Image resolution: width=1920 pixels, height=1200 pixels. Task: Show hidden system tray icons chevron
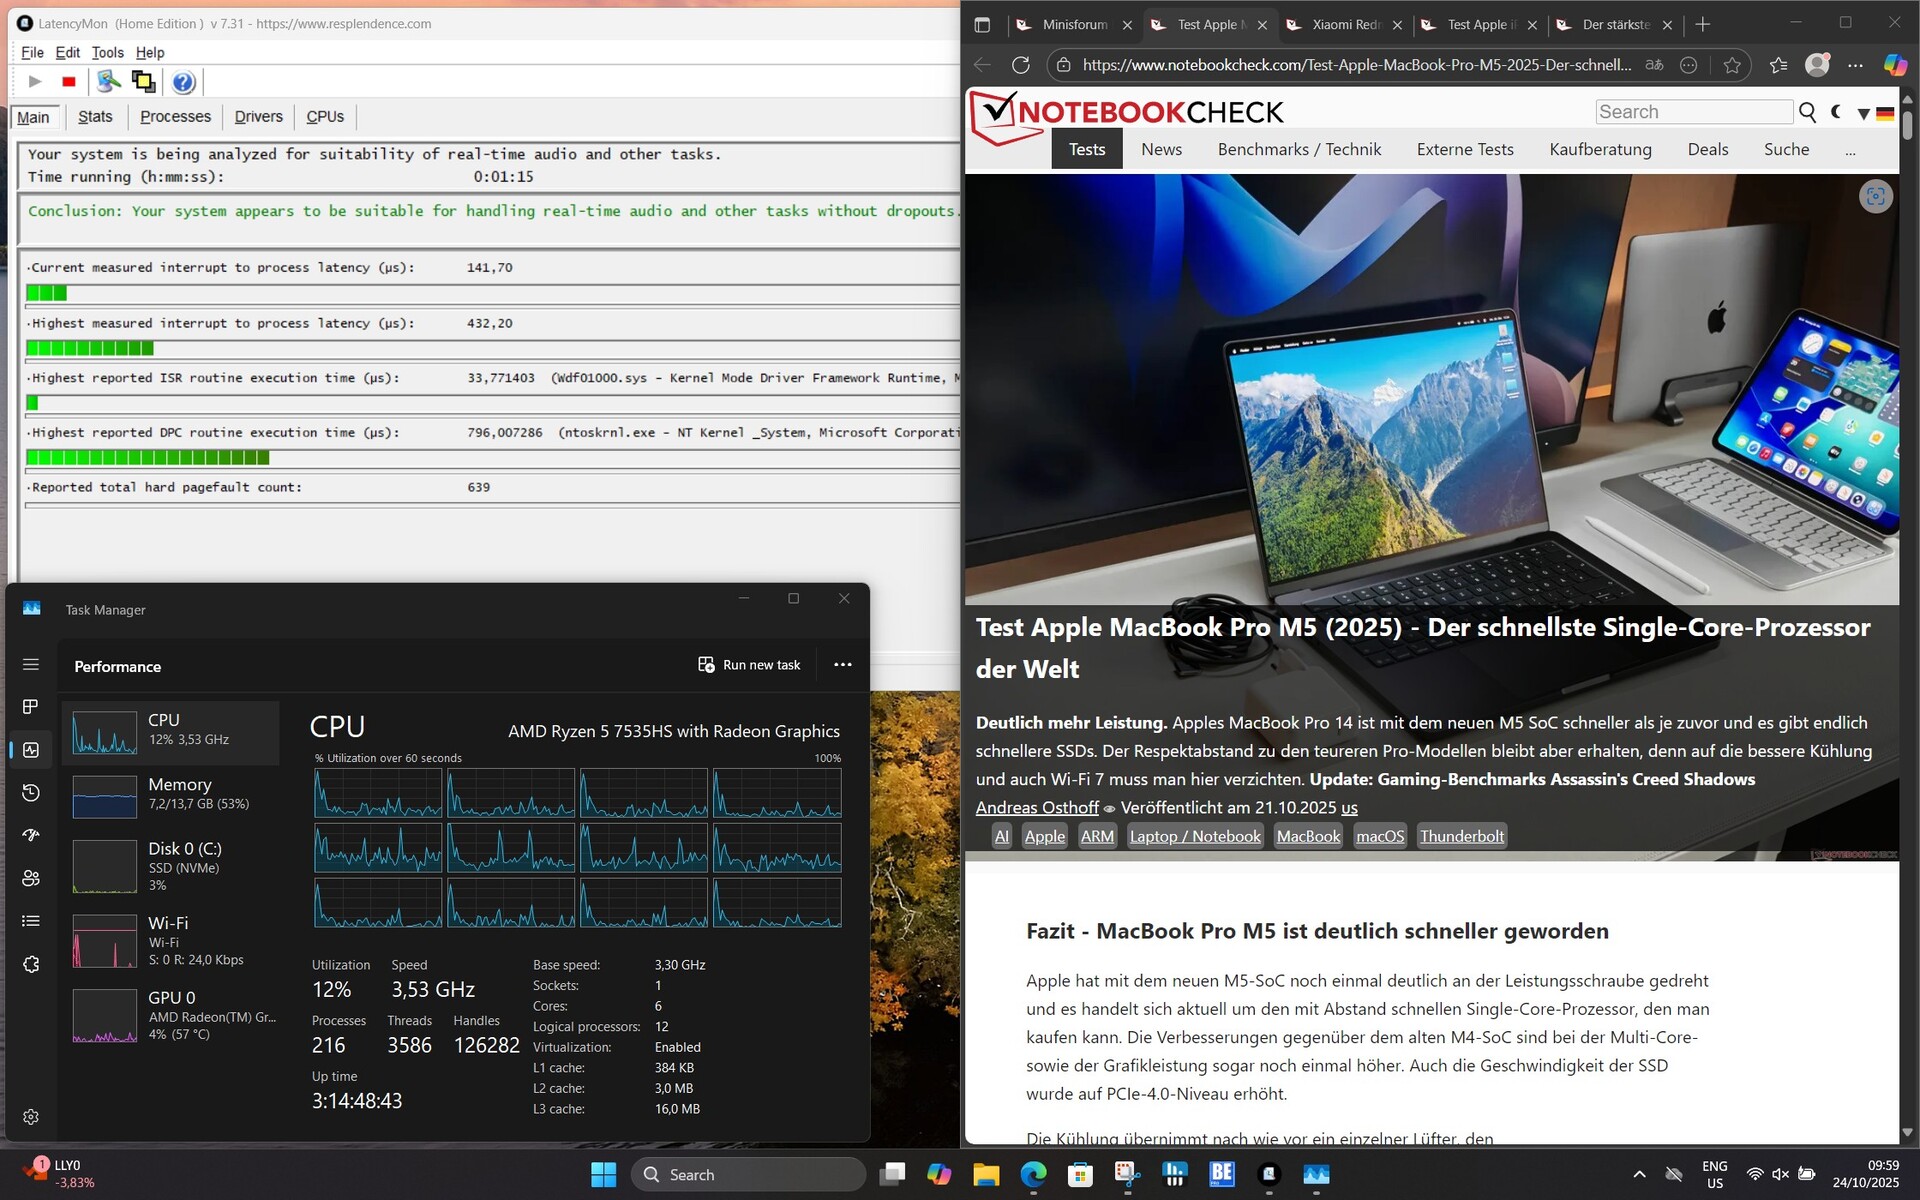click(1638, 1174)
